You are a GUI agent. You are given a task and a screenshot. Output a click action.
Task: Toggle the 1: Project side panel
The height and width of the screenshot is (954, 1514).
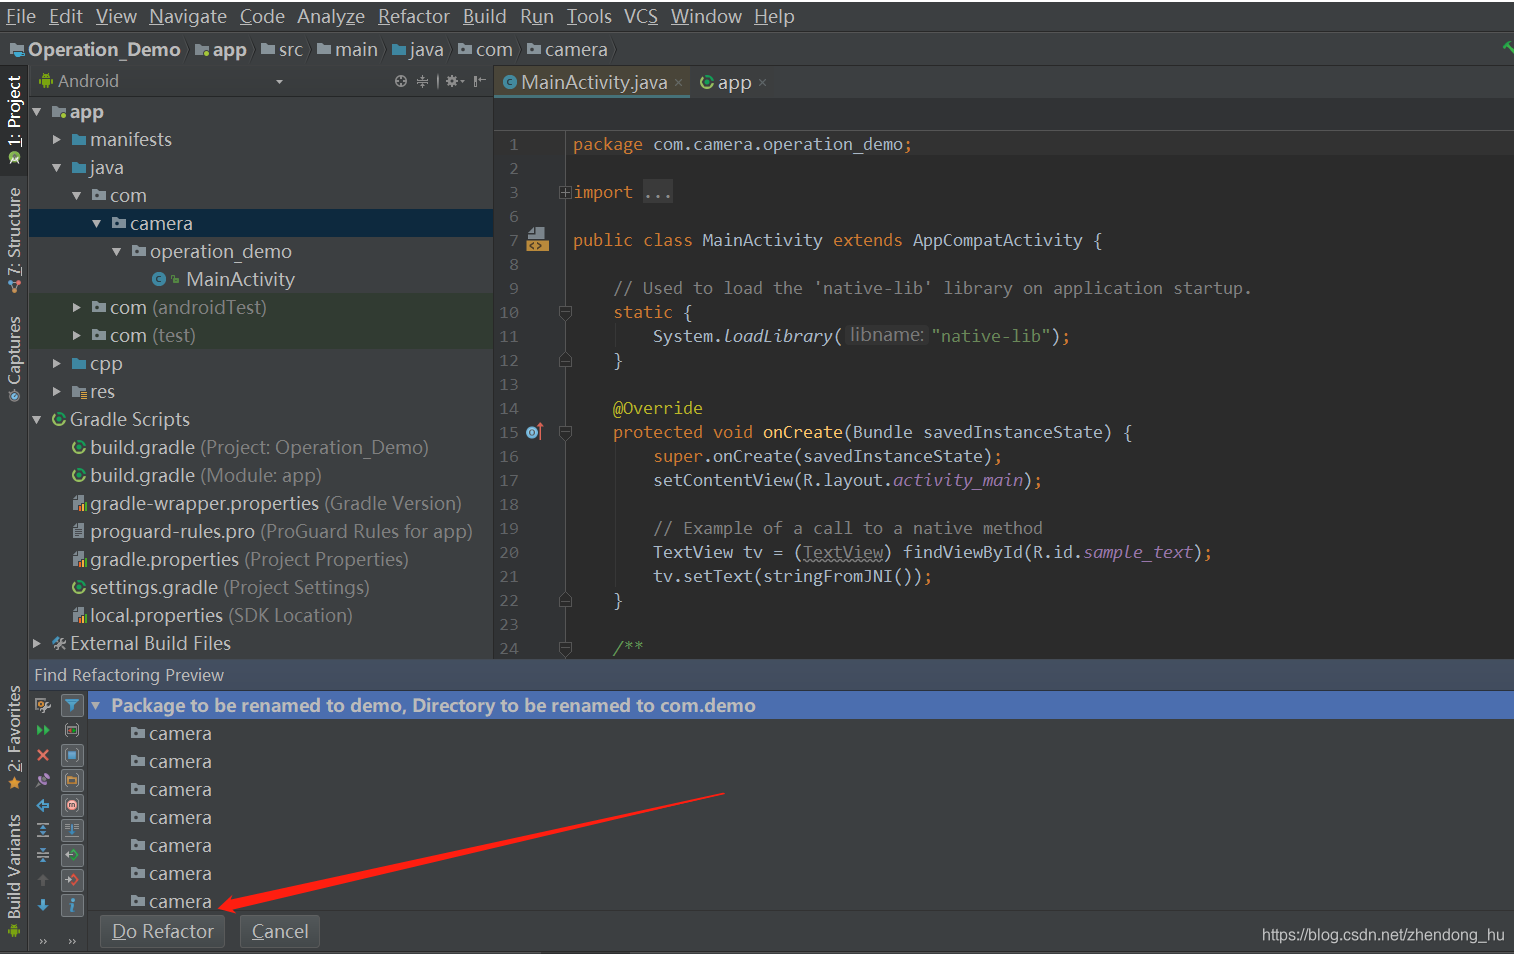point(14,120)
